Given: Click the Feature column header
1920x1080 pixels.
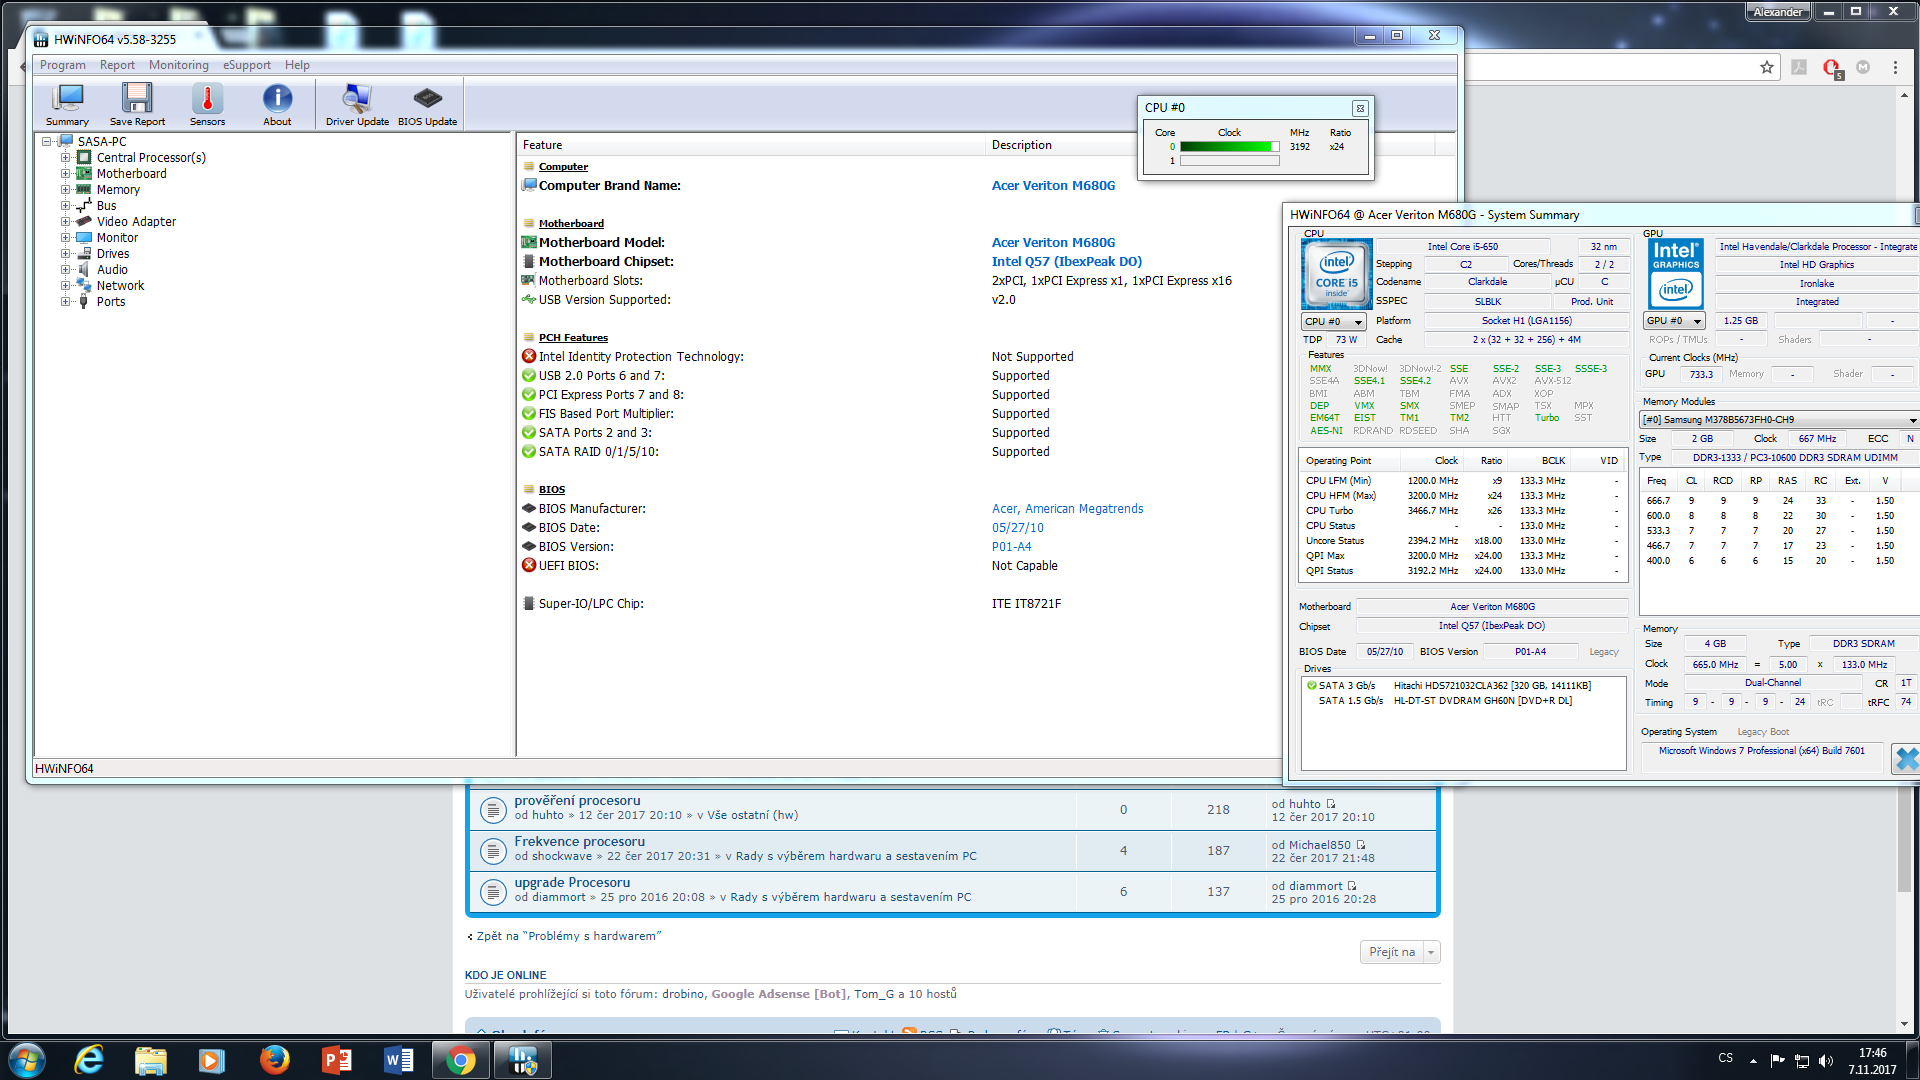Looking at the screenshot, I should point(751,145).
